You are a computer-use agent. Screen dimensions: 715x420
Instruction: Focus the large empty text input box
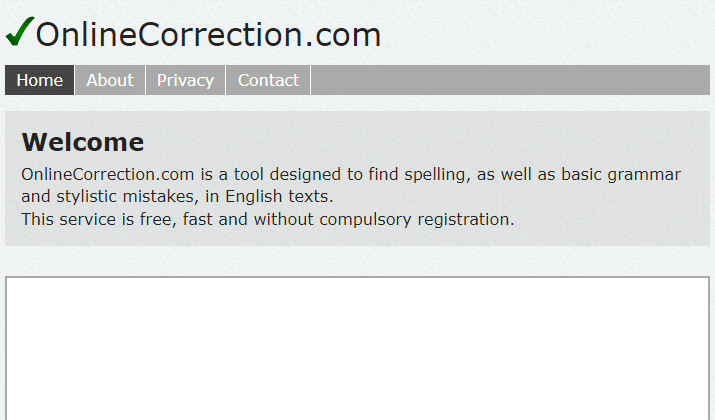(x=358, y=348)
